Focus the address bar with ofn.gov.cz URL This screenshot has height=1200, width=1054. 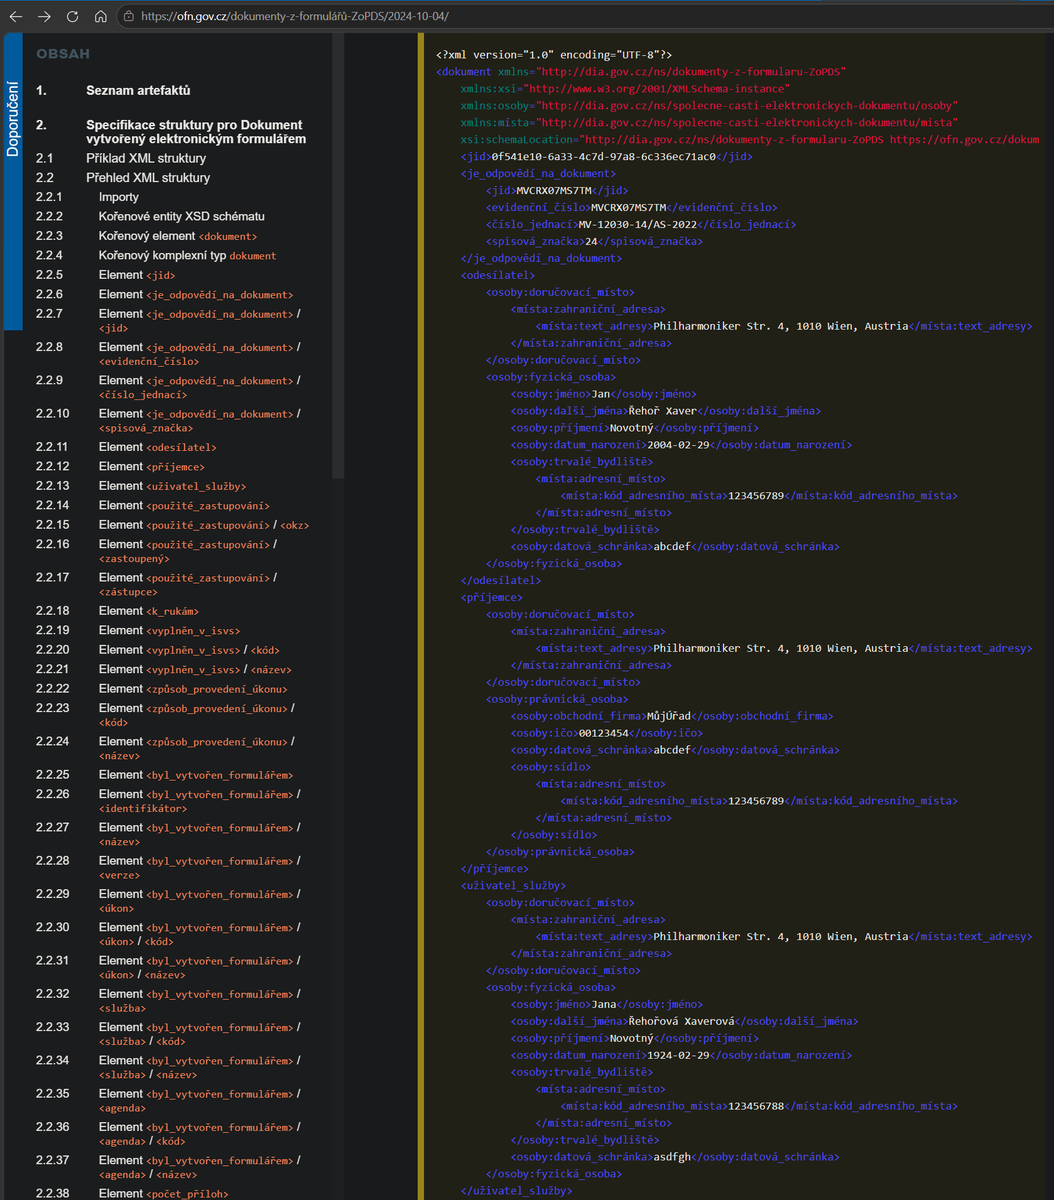(x=295, y=16)
